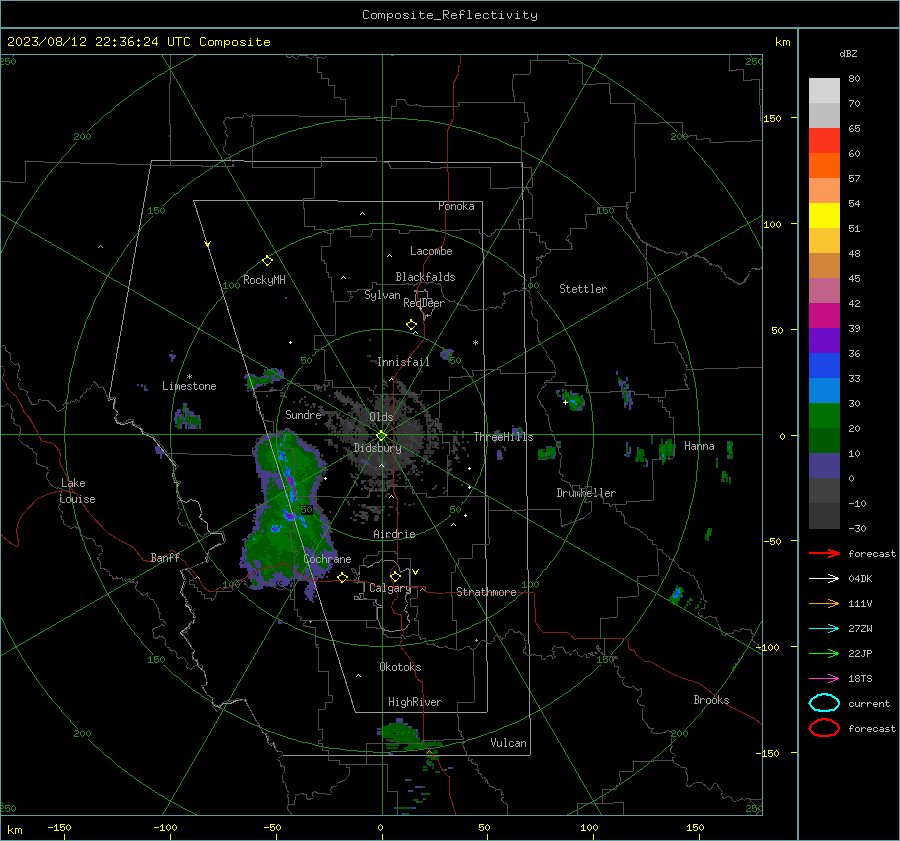Click the Hanna town label
This screenshot has width=900, height=841.
click(x=699, y=446)
